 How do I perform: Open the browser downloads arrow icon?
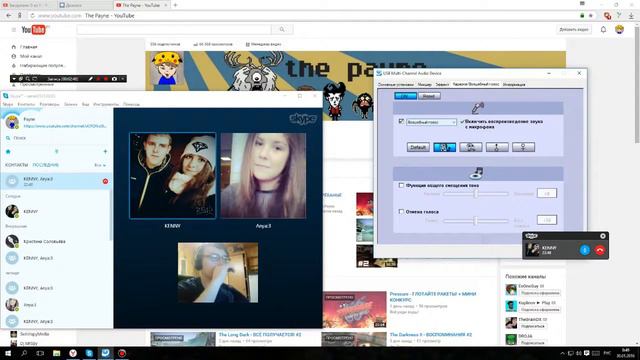pos(631,16)
